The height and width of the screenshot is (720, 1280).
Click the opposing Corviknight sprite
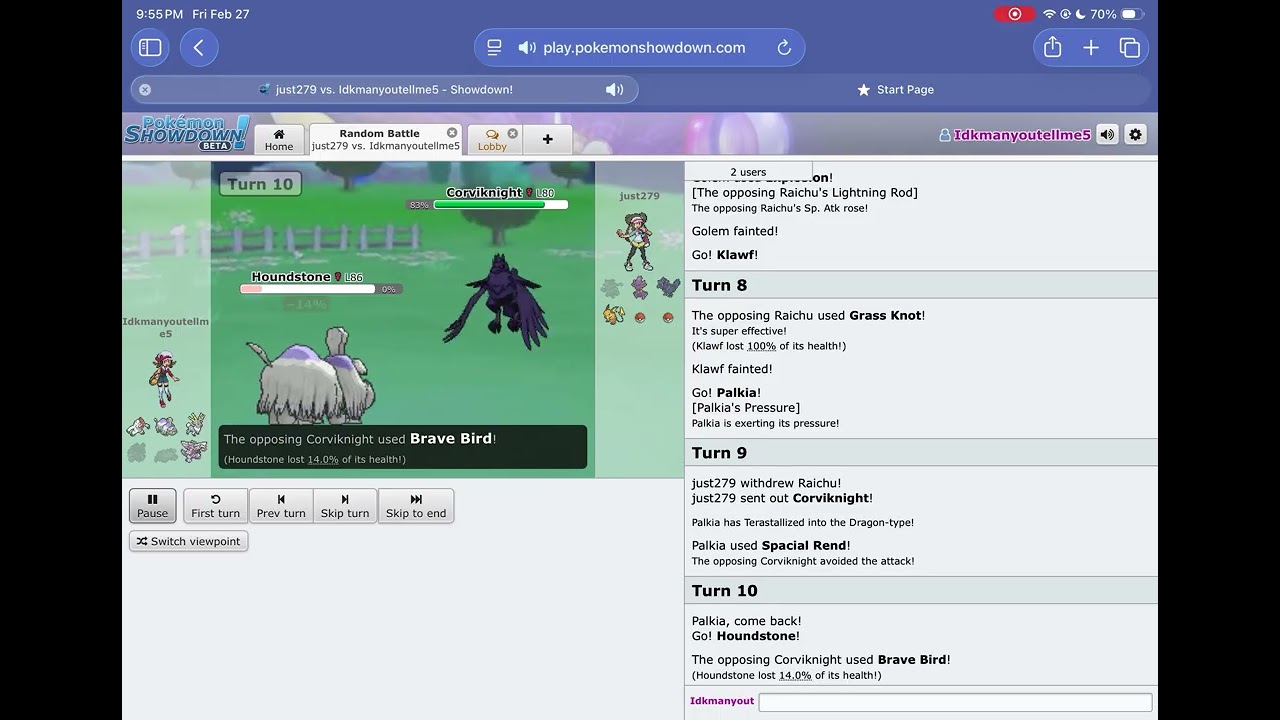(x=496, y=300)
